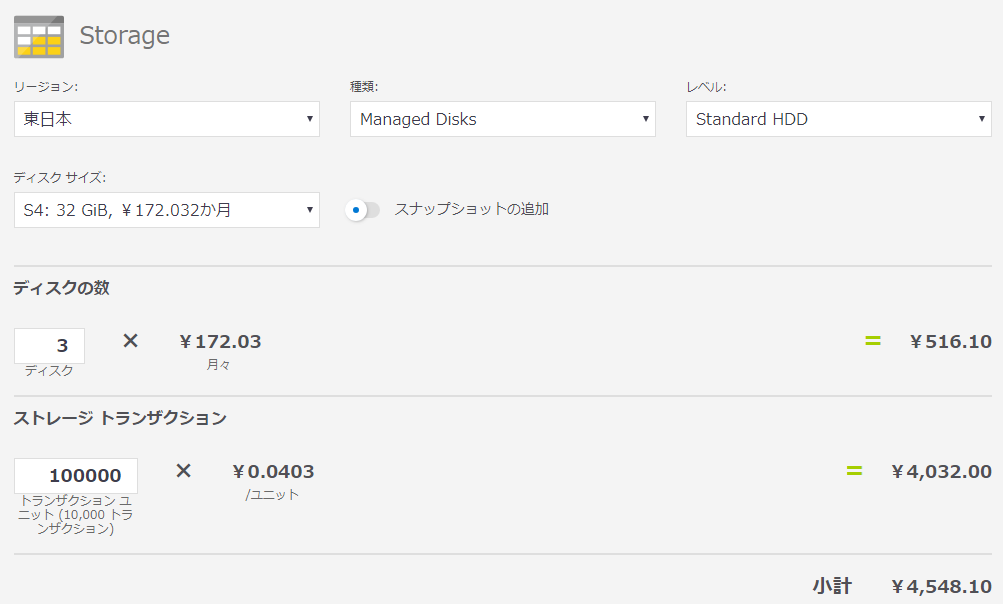1003x604 pixels.
Task: Expand the 種類 dropdown showing Managed Disks
Action: pos(503,119)
